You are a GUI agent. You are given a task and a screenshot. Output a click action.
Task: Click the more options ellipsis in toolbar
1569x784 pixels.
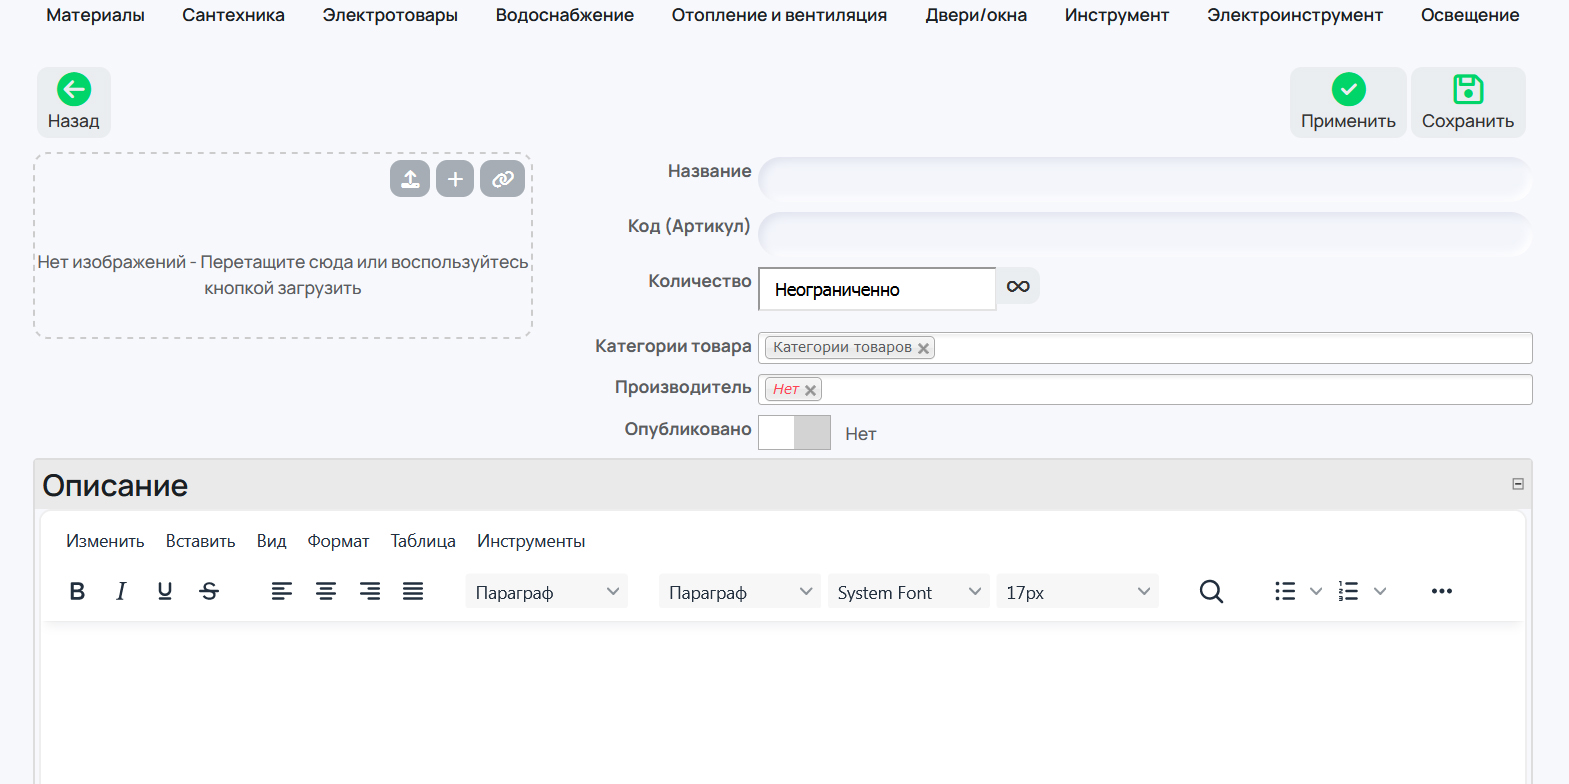[1441, 591]
